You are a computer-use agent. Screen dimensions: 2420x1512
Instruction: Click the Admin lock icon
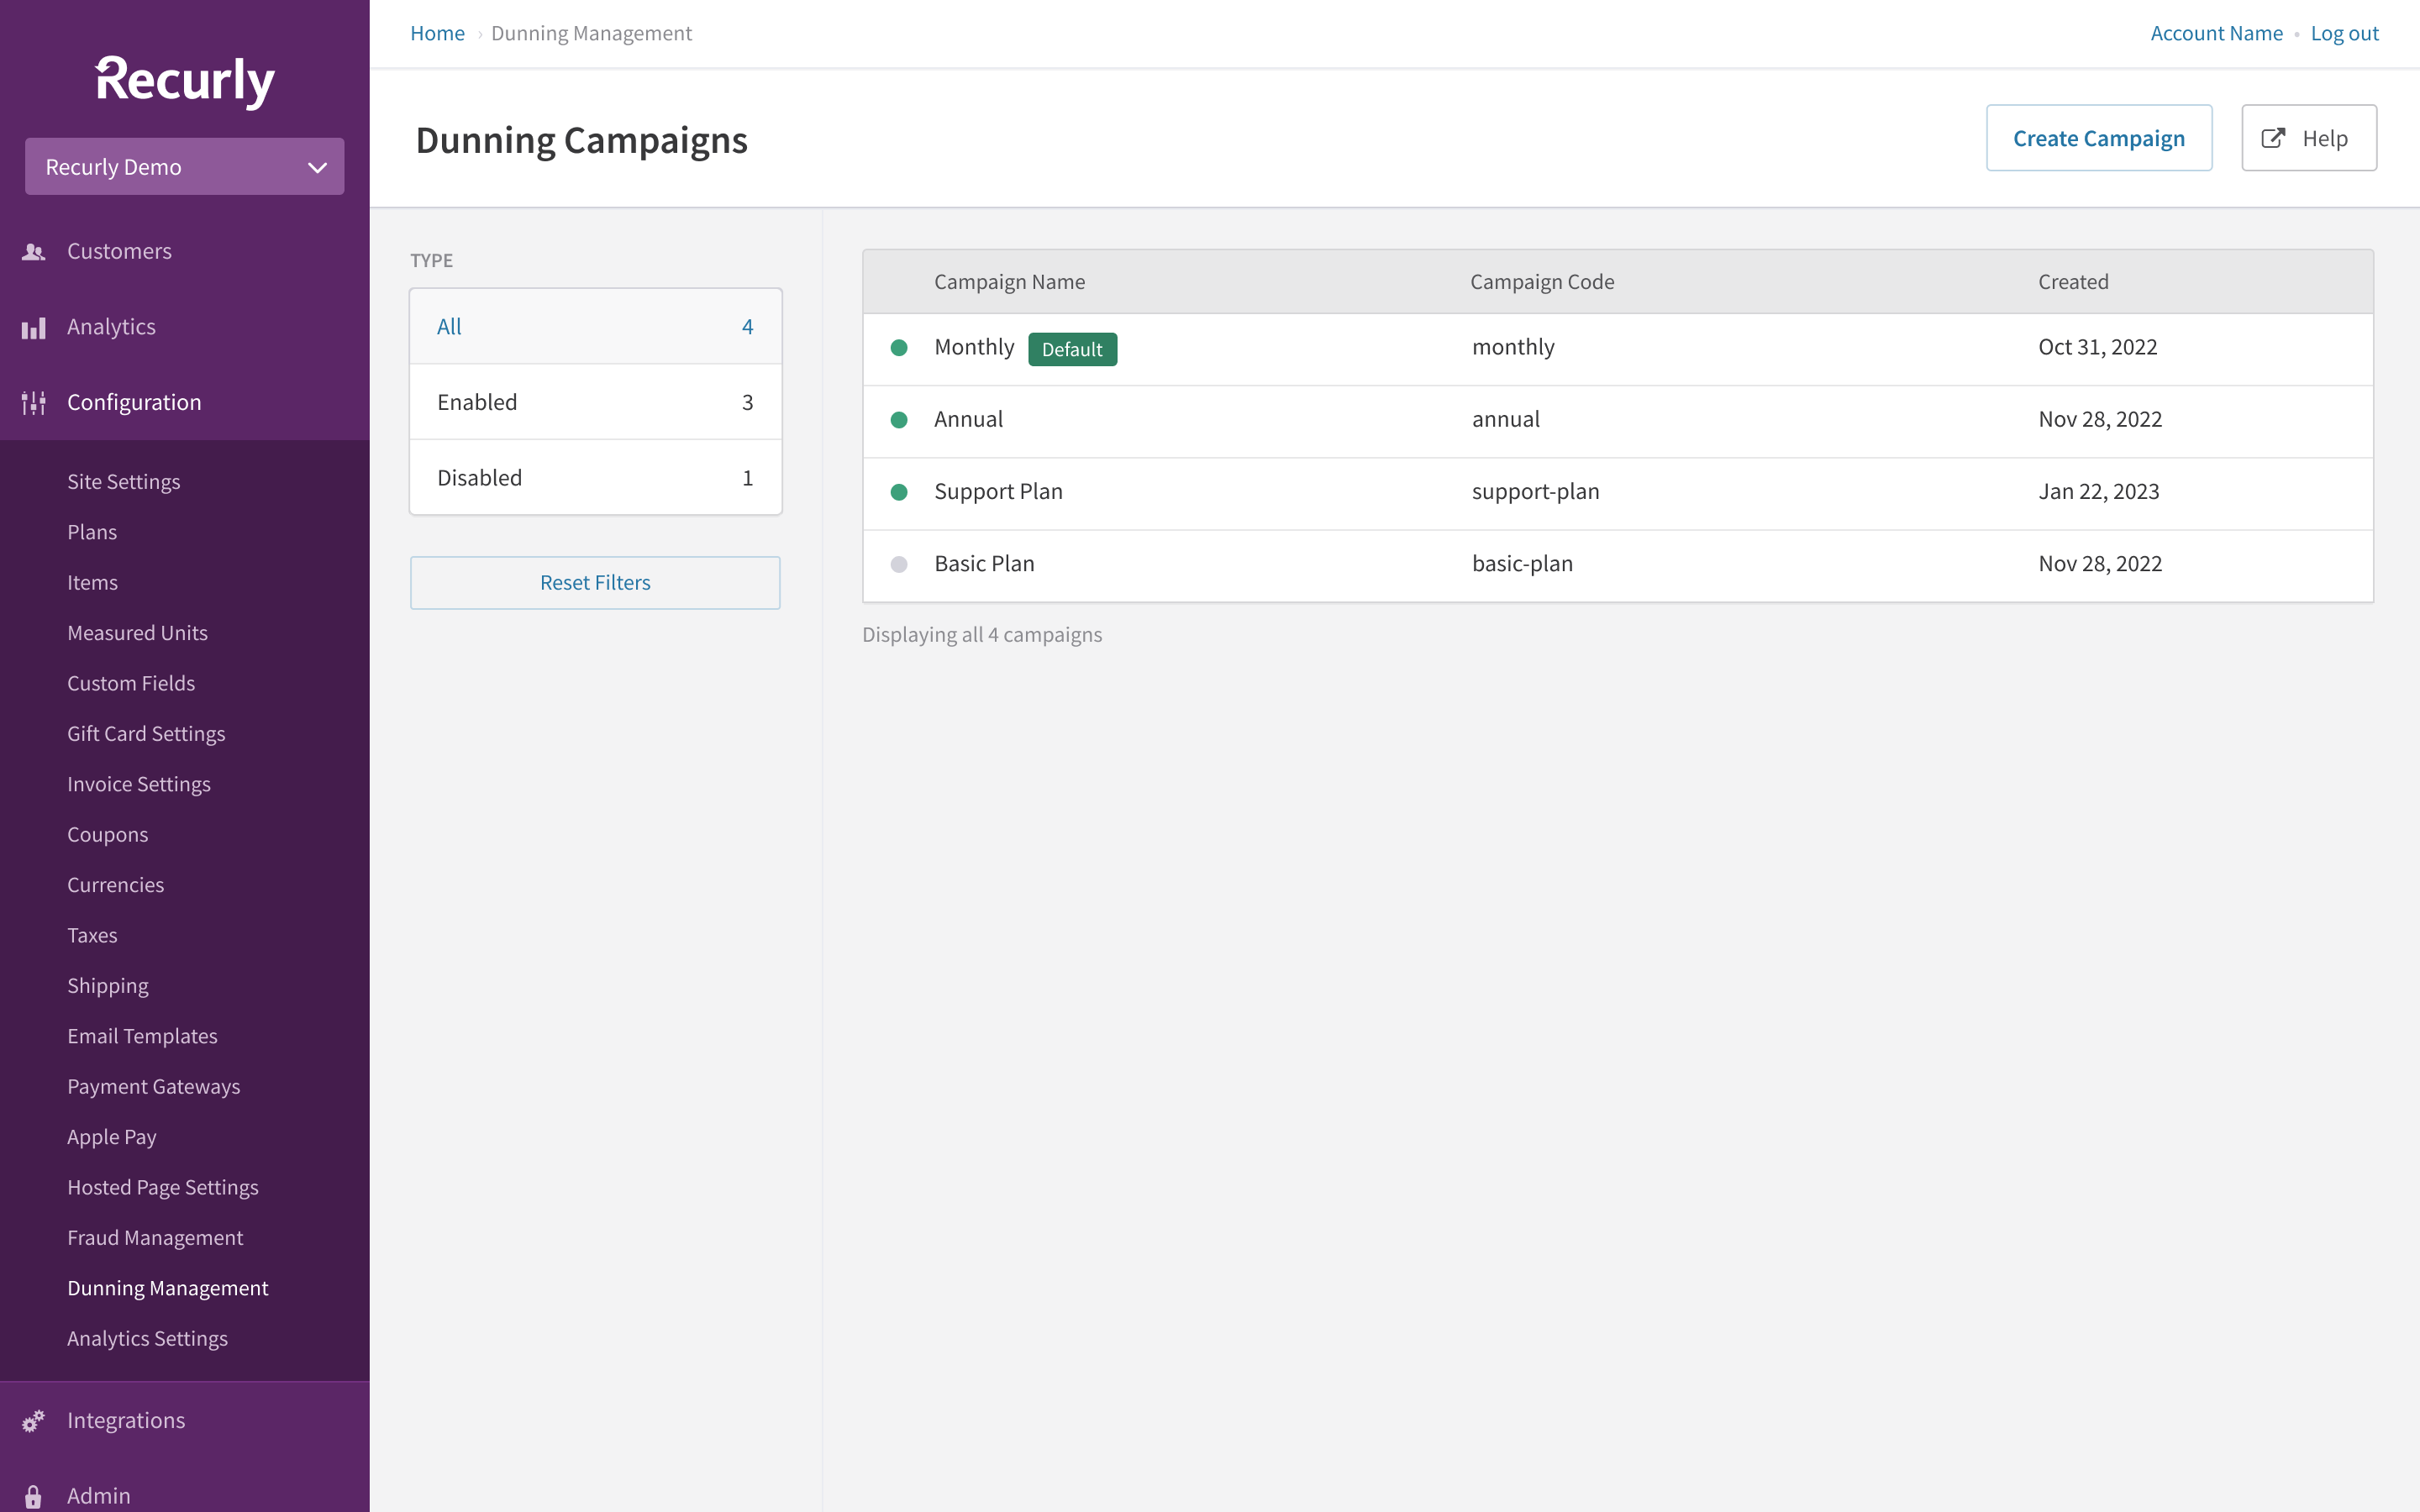(33, 1494)
